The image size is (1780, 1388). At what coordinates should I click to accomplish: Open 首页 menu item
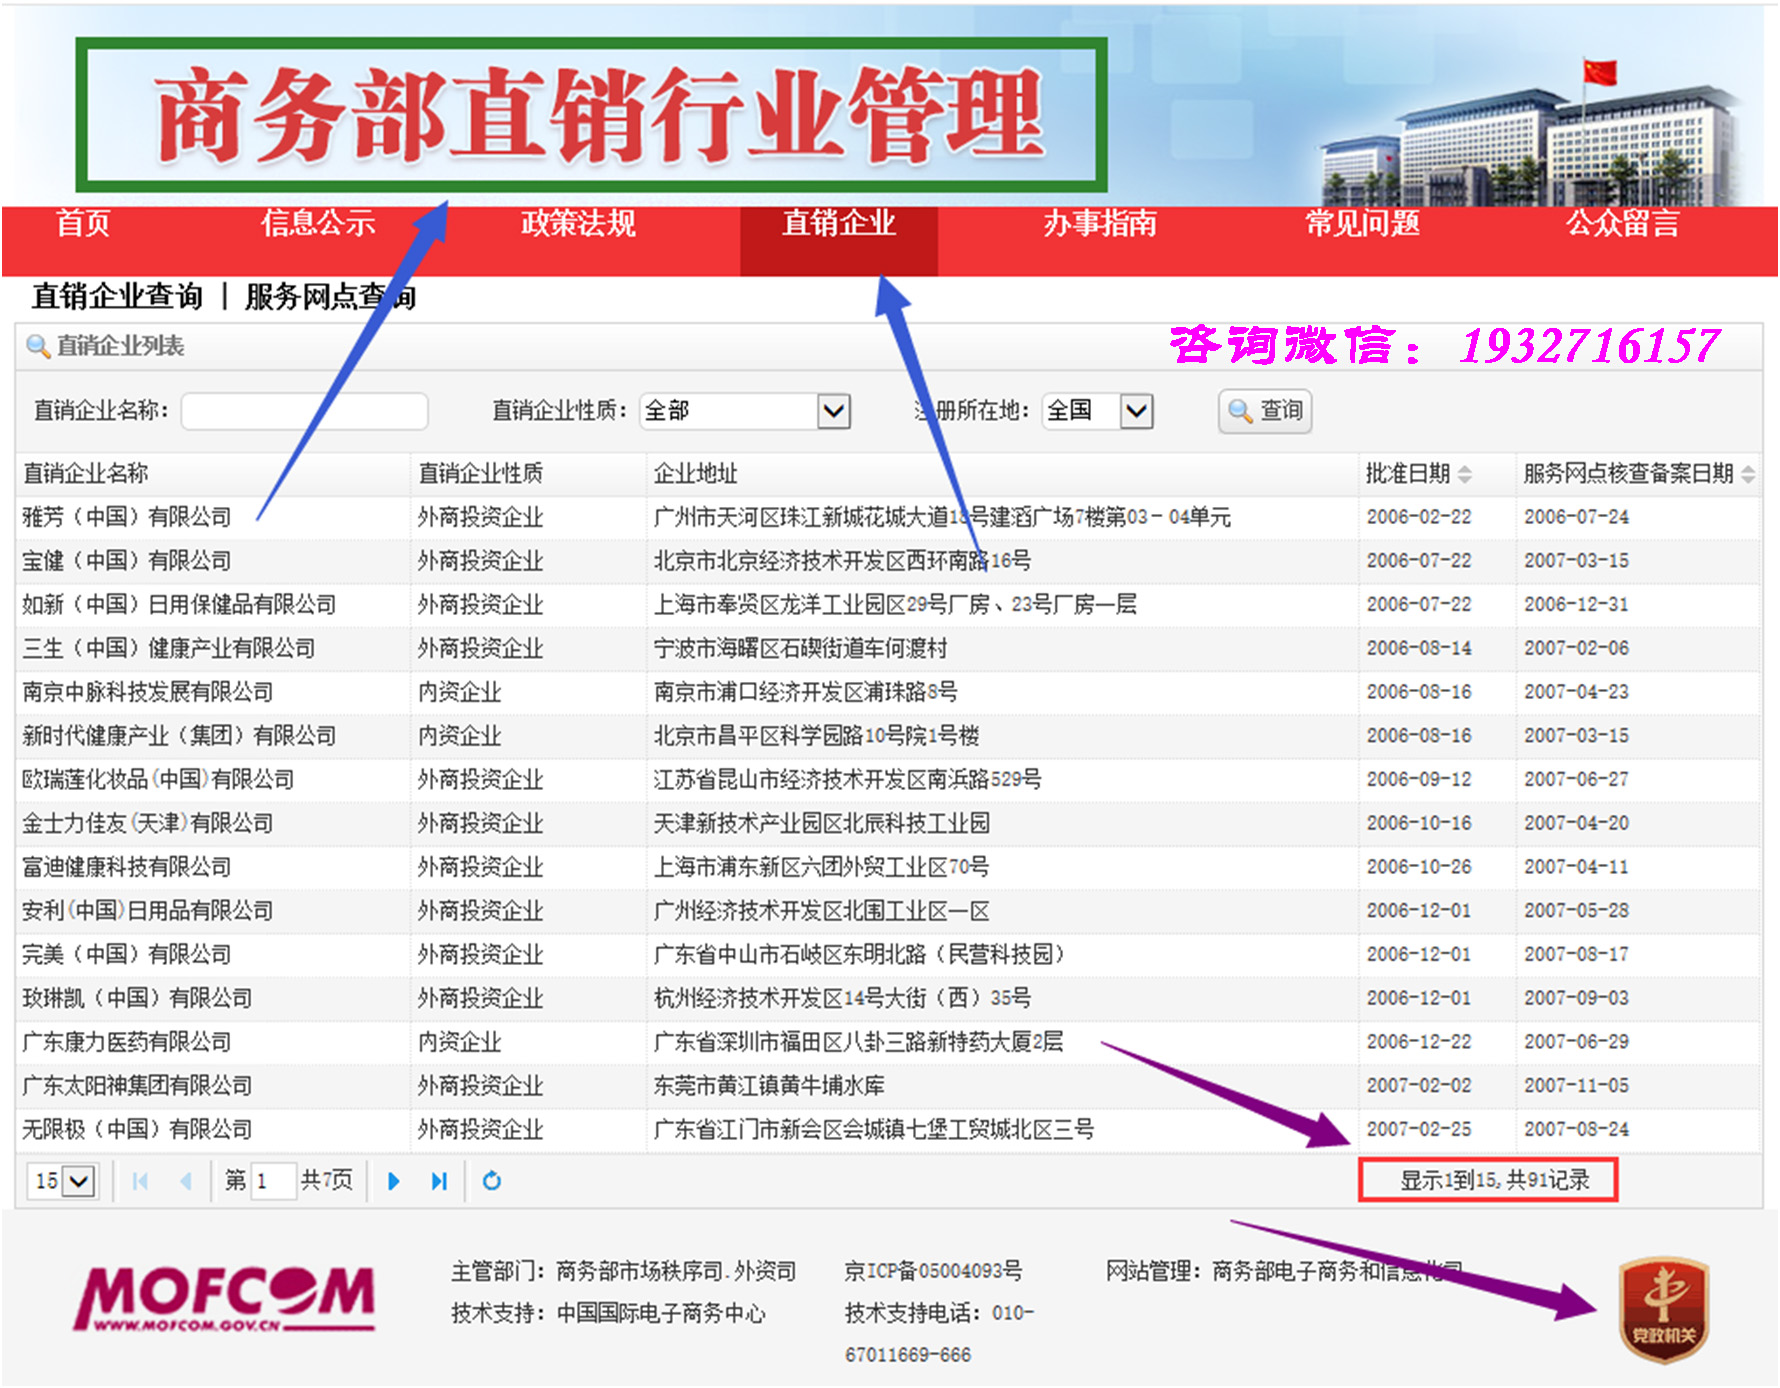coord(83,223)
